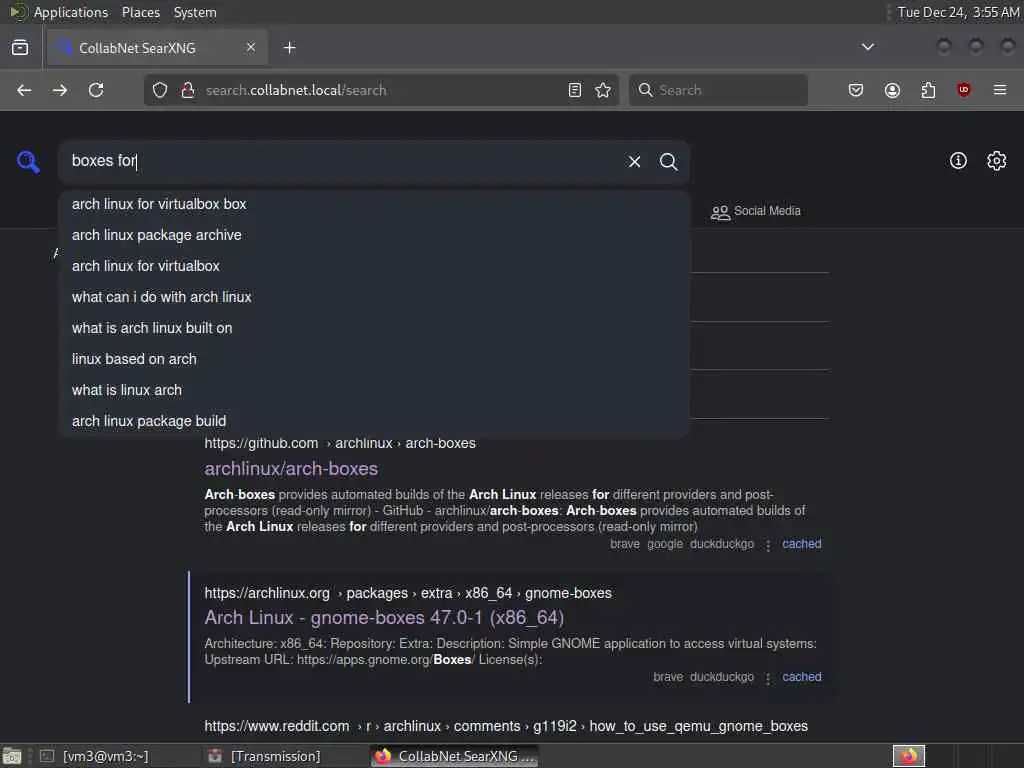Clear the search query with X

click(634, 161)
